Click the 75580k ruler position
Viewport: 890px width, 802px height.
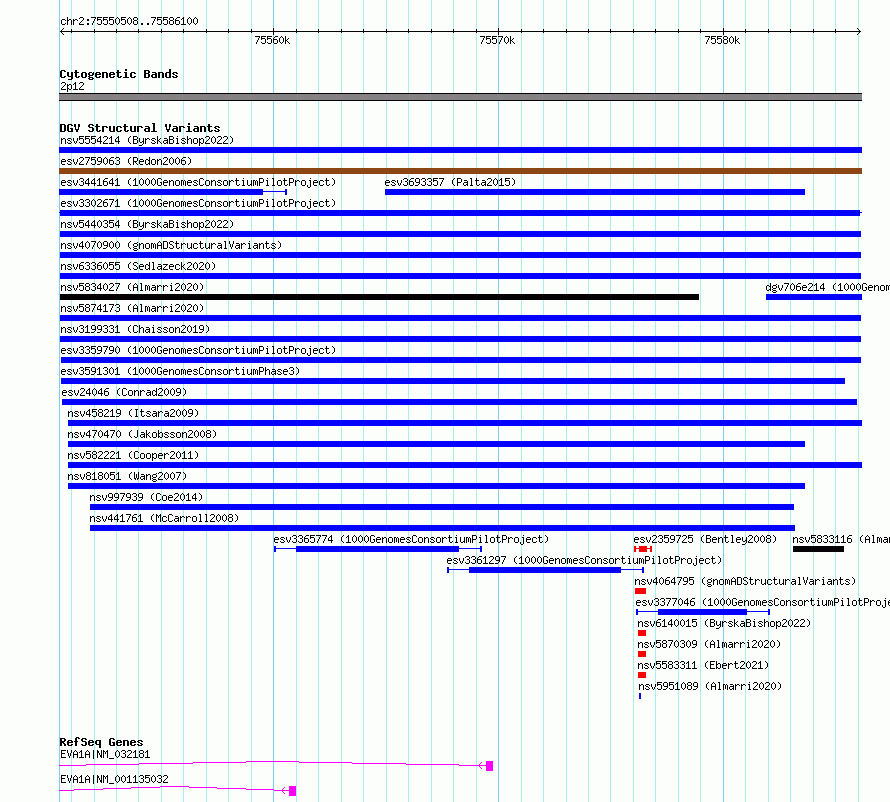click(722, 40)
